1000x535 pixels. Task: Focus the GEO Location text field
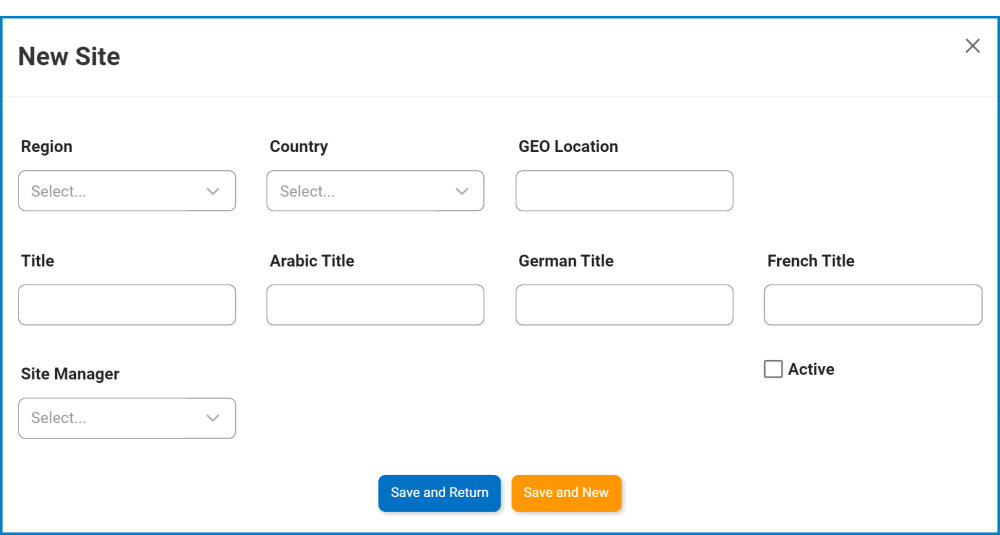[x=624, y=191]
